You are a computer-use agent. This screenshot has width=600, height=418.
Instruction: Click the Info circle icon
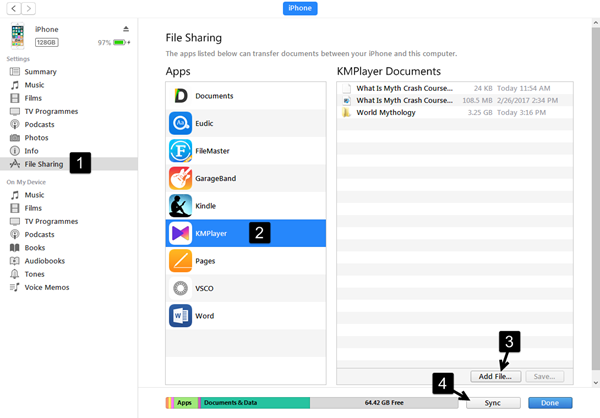[x=15, y=151]
